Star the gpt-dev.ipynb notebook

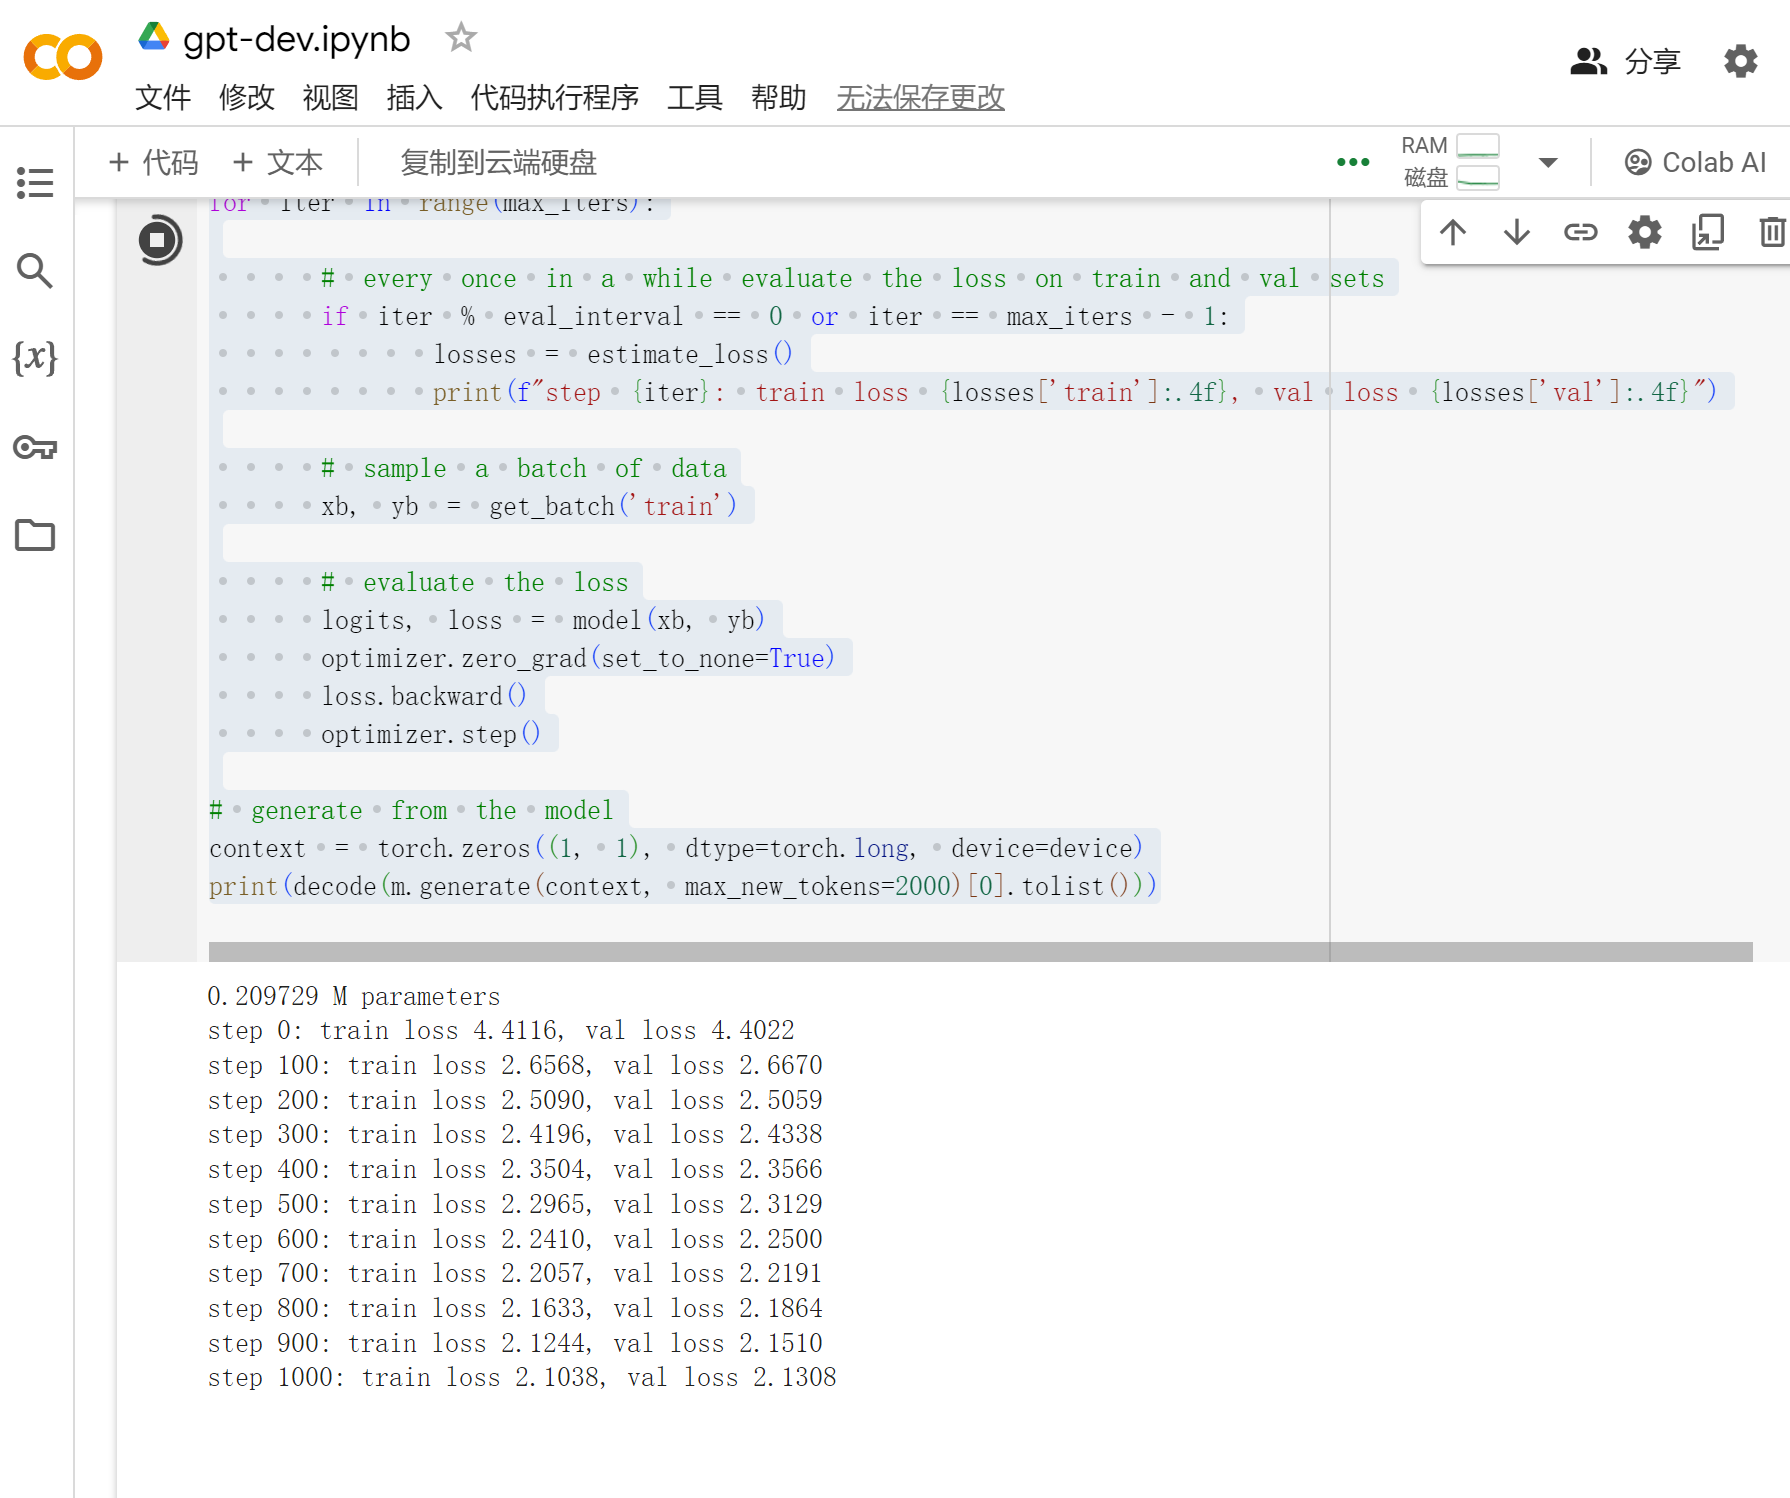pos(461,37)
